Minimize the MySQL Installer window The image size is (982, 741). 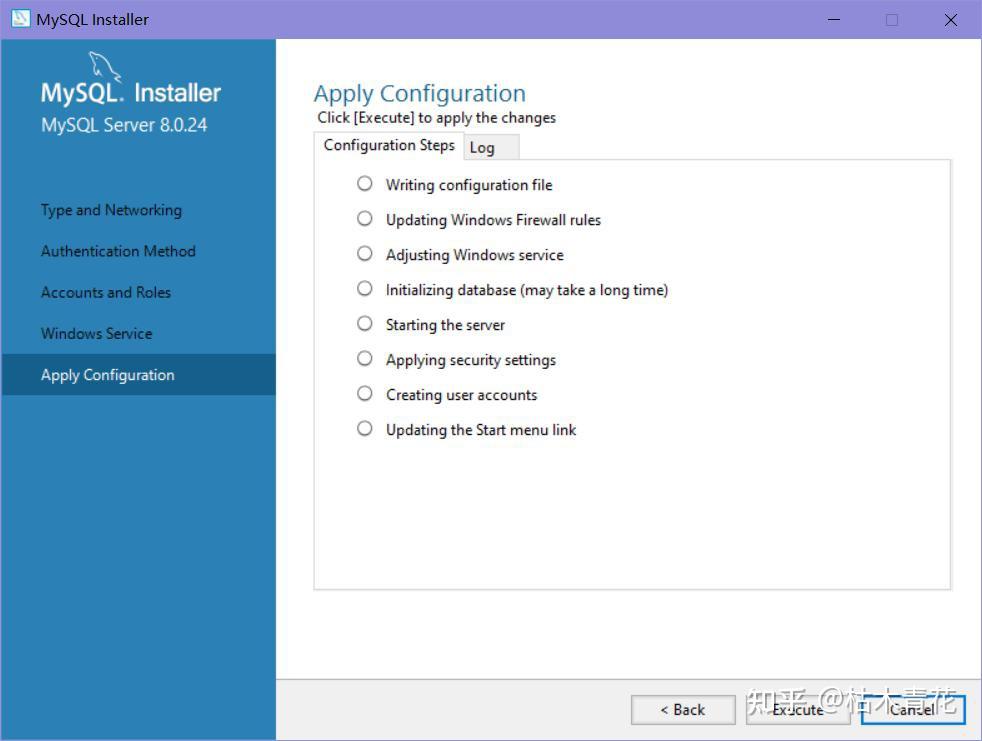pyautogui.click(x=834, y=19)
